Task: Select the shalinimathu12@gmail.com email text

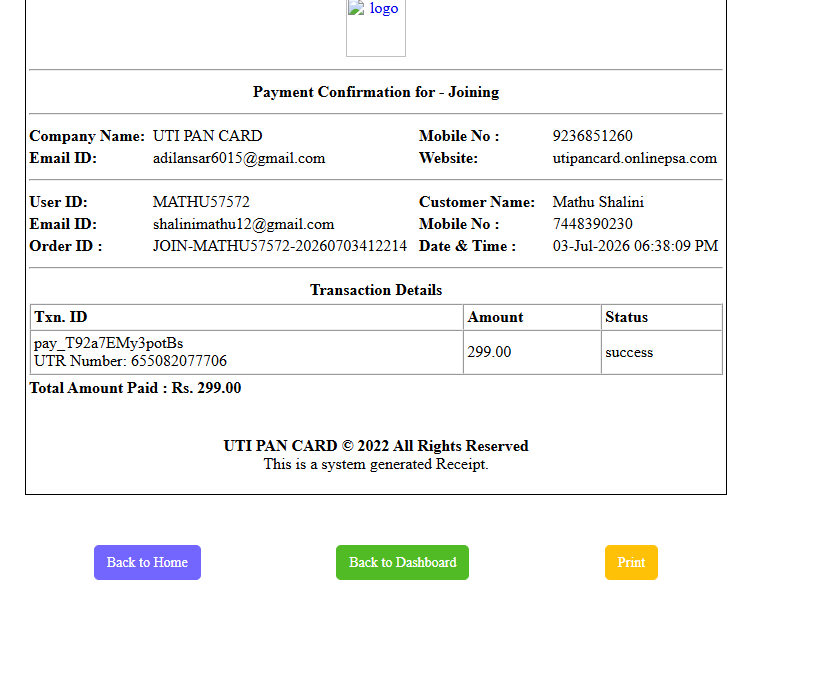Action: [x=244, y=224]
